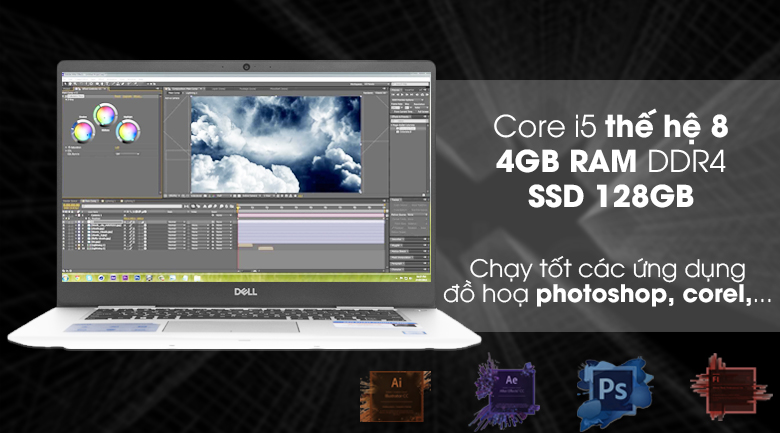
Task: Open Photoshop taskbar icon
Action: 137,278
